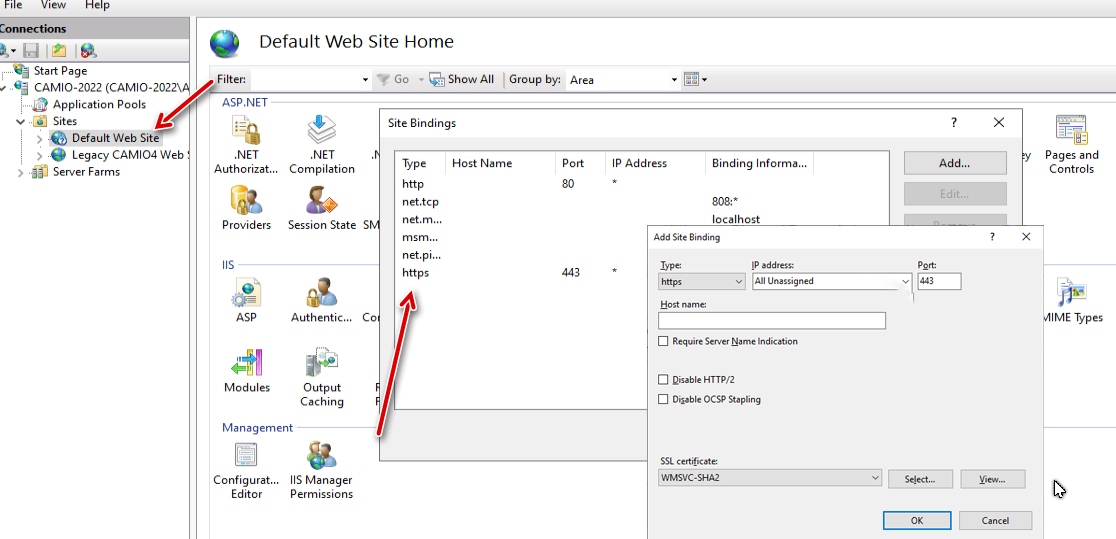Screen dimensions: 1116x539
Task: Expand the Server Farms tree node
Action: pyautogui.click(x=21, y=172)
